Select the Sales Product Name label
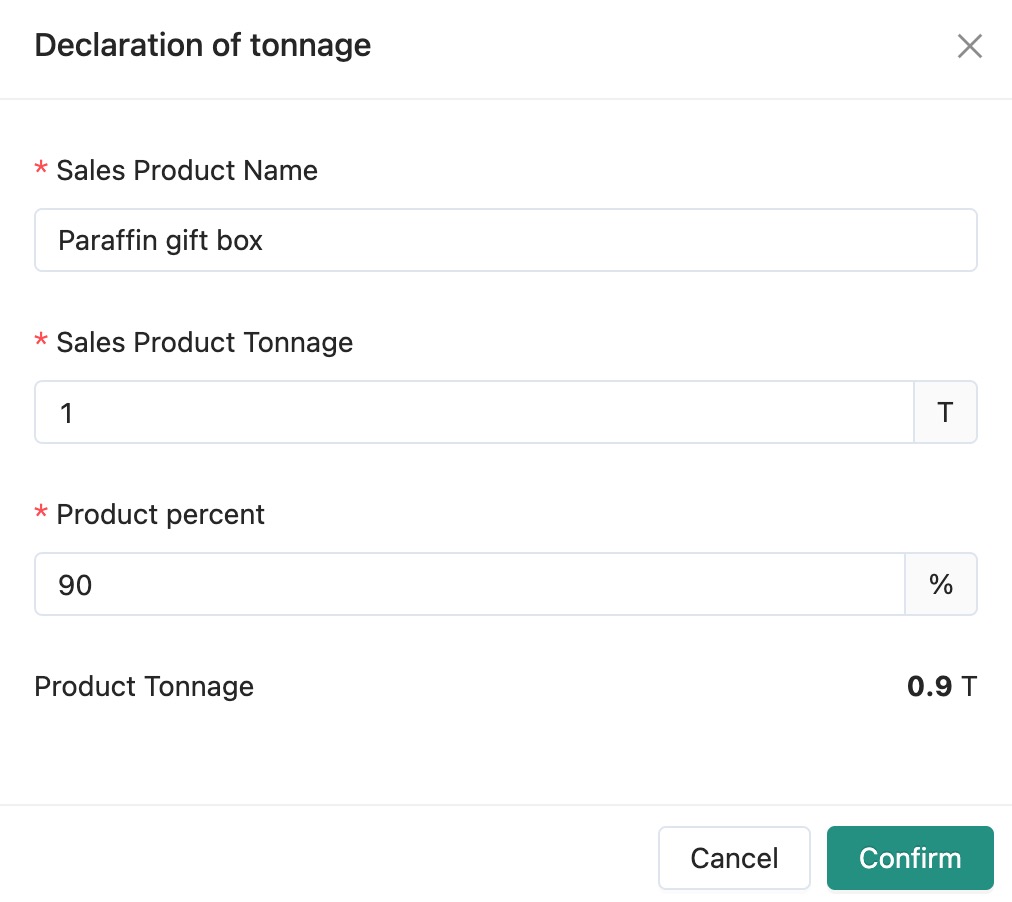 tap(187, 170)
